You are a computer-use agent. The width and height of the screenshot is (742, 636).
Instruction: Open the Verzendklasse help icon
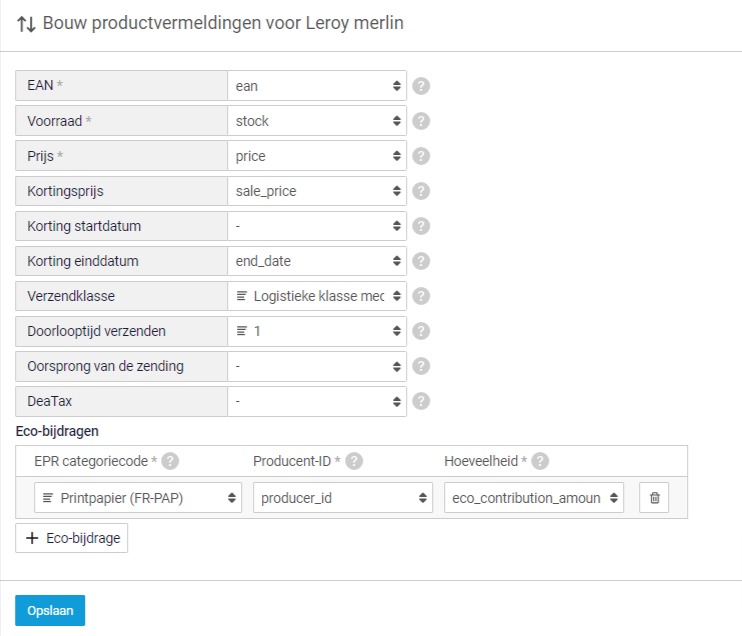[x=421, y=296]
